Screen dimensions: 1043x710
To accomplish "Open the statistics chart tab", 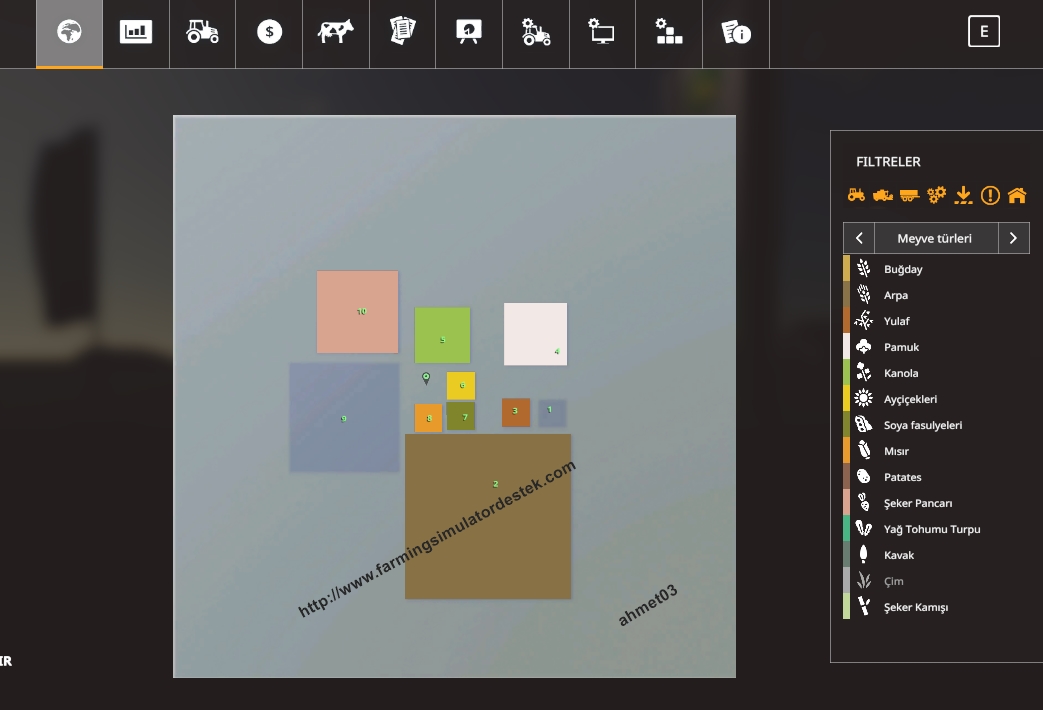I will pyautogui.click(x=136, y=32).
